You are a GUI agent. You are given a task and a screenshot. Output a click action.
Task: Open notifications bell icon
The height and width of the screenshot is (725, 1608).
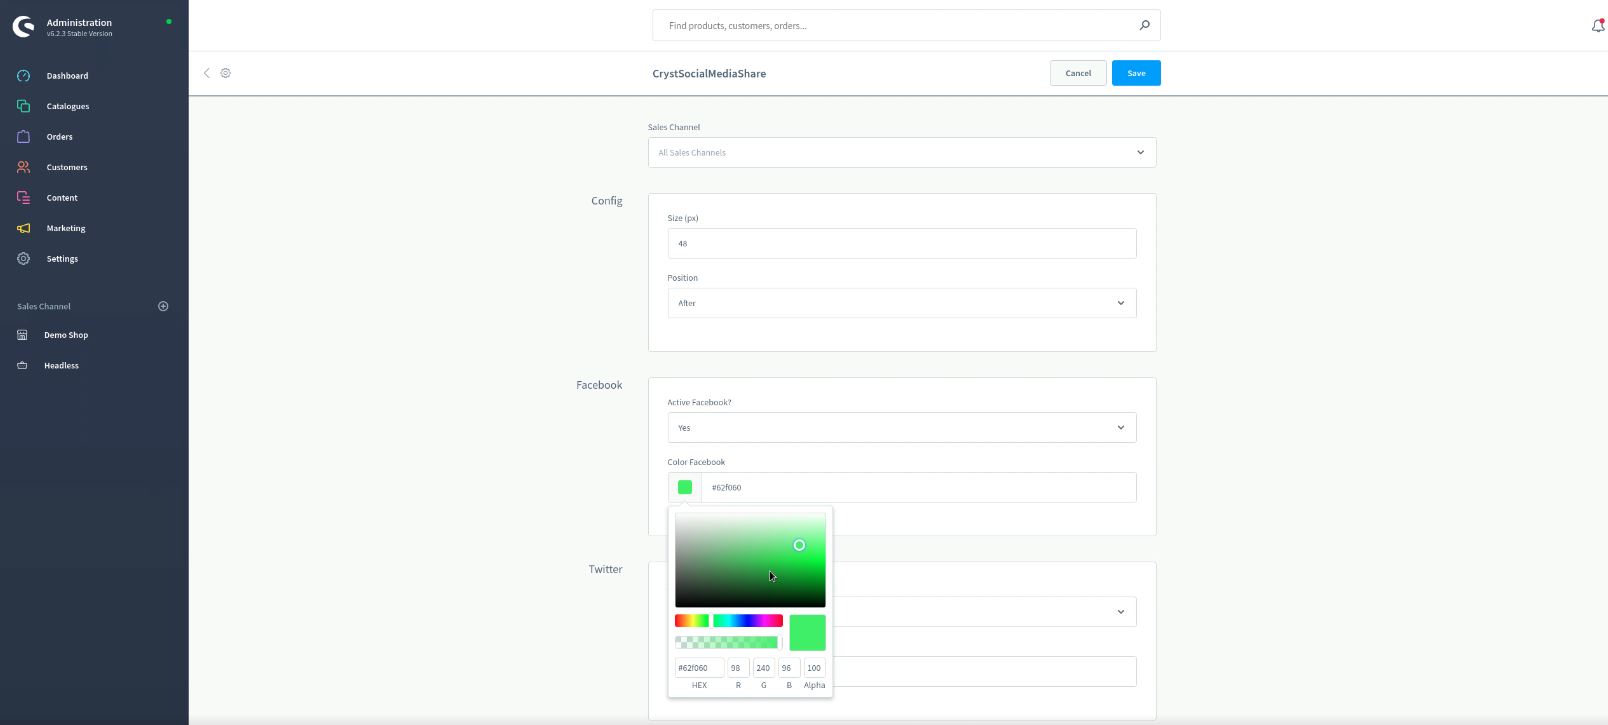point(1598,25)
